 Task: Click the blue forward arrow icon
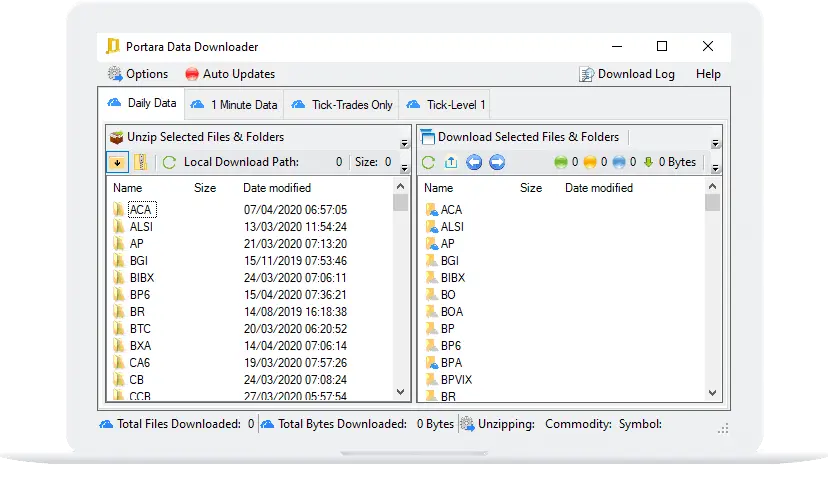[497, 162]
